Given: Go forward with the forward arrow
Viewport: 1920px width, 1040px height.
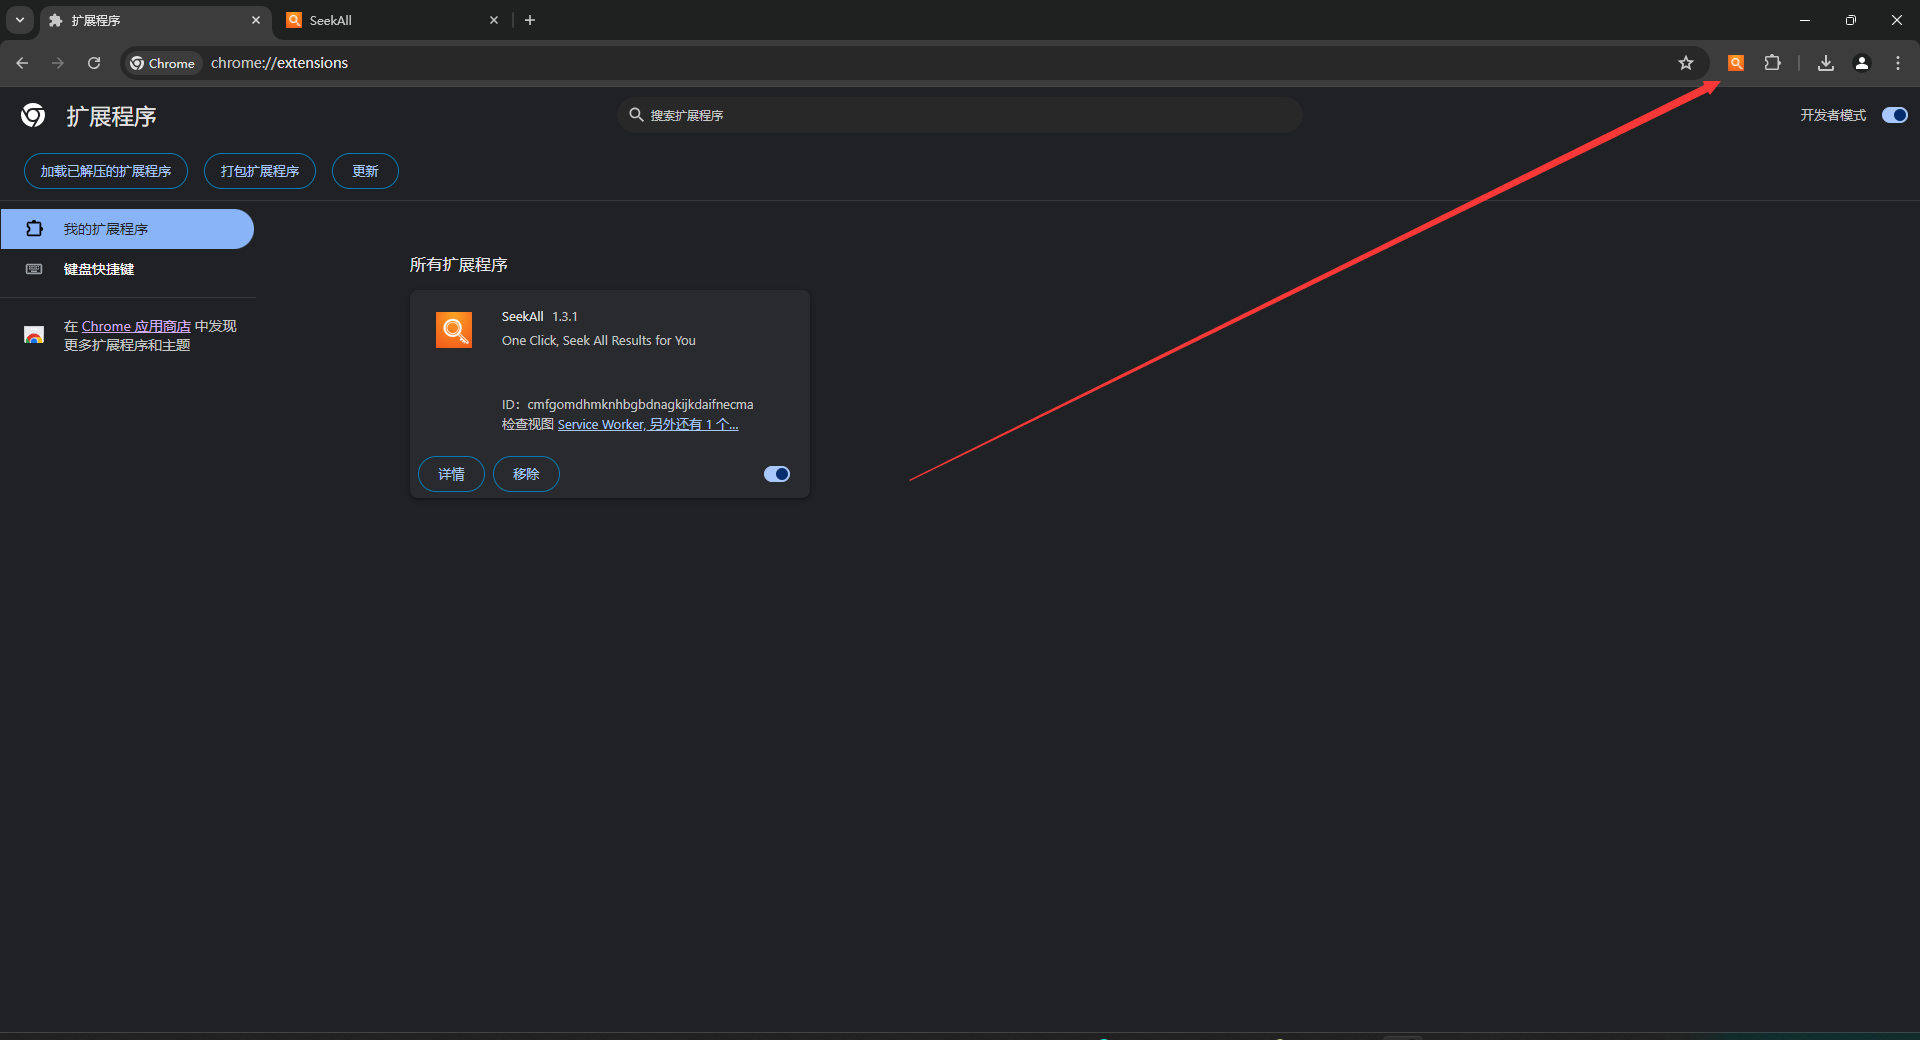Looking at the screenshot, I should [x=58, y=63].
